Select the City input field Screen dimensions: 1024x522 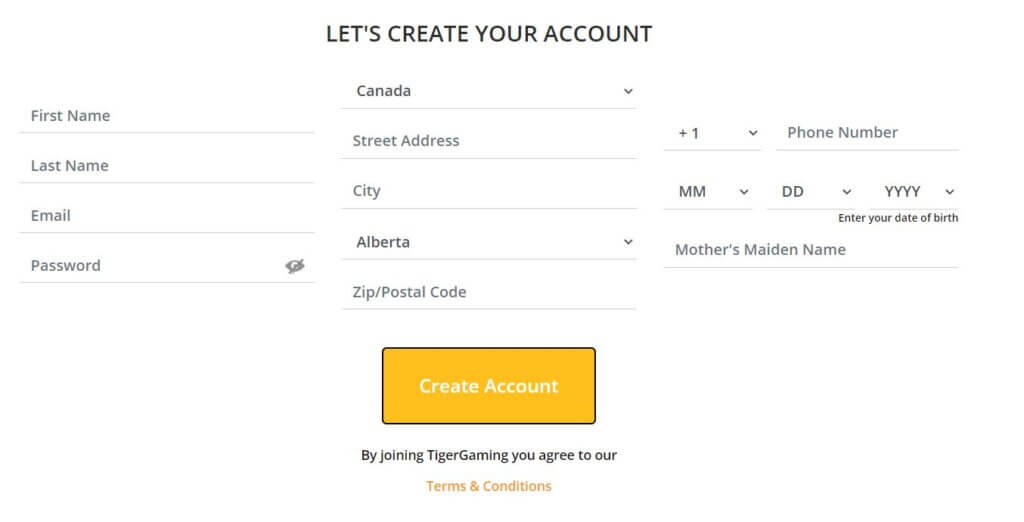pyautogui.click(x=488, y=191)
